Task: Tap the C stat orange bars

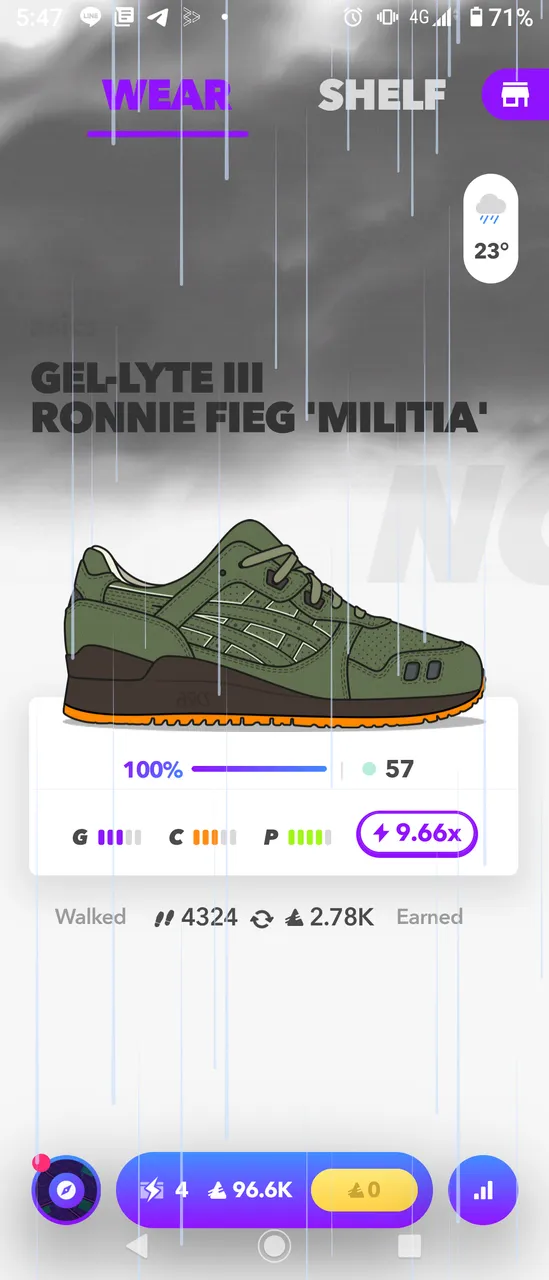Action: tap(202, 837)
